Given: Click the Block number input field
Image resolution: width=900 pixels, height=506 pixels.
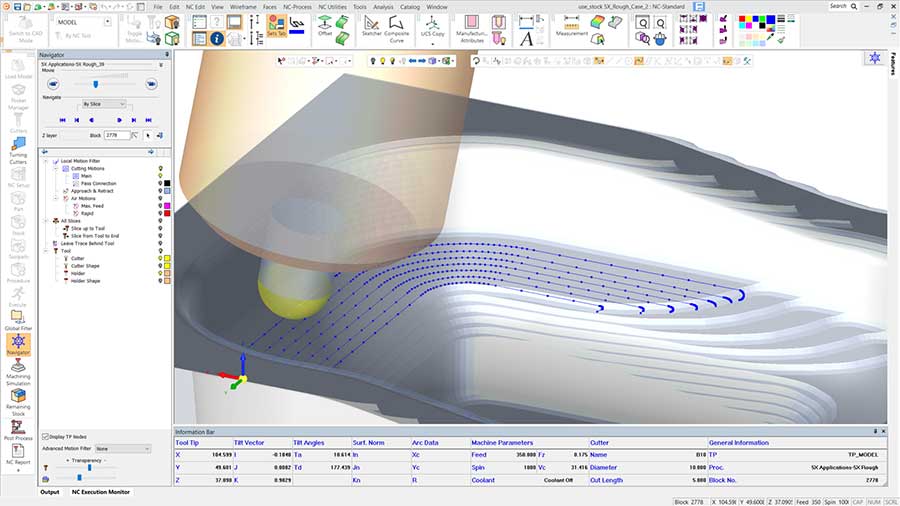Looking at the screenshot, I should tap(117, 135).
